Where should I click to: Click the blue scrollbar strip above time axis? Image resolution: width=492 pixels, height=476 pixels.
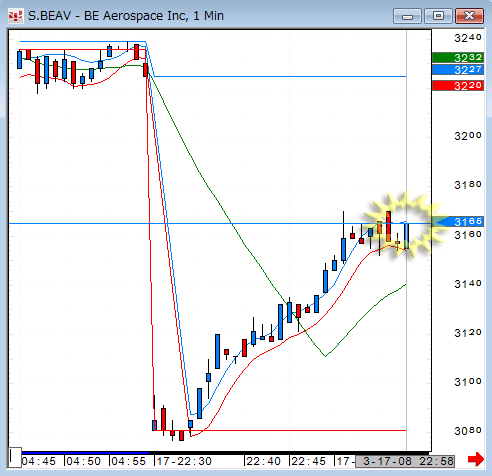[x=81, y=453]
